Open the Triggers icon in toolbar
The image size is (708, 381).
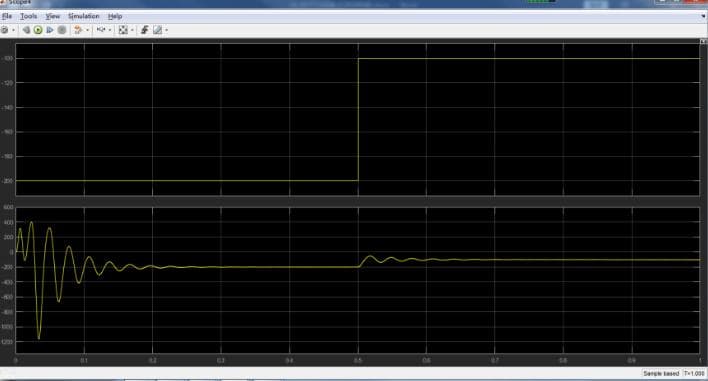tap(144, 30)
